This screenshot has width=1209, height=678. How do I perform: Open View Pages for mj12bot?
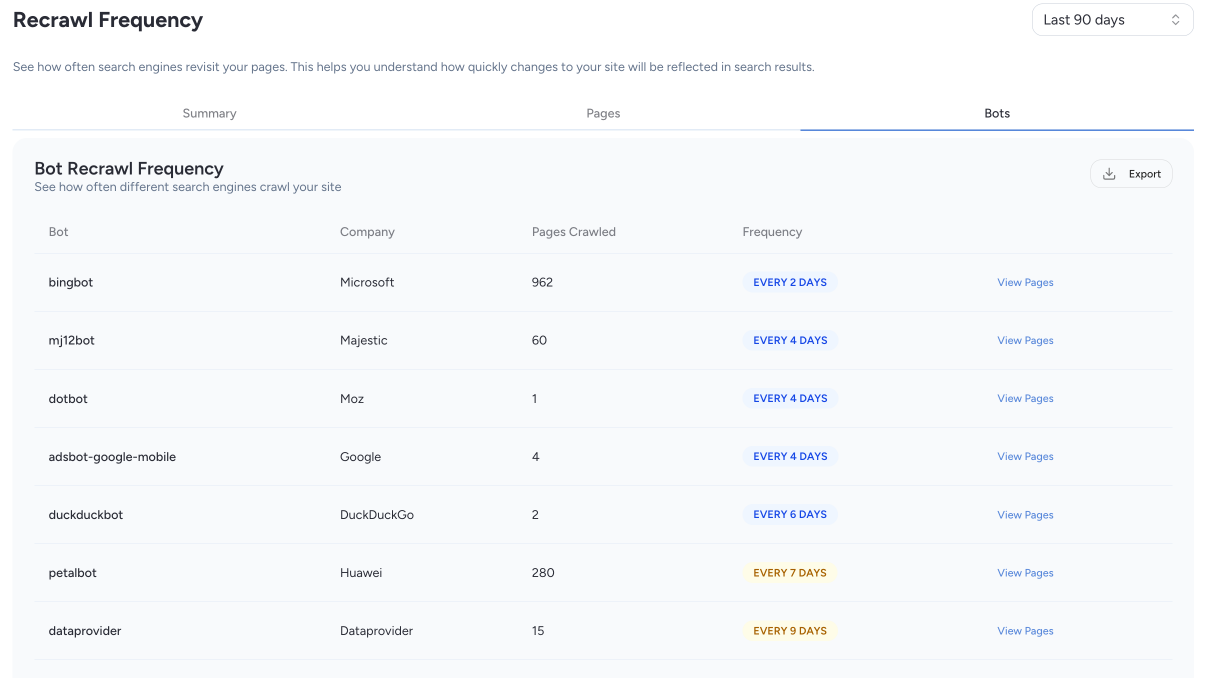pos(1025,341)
